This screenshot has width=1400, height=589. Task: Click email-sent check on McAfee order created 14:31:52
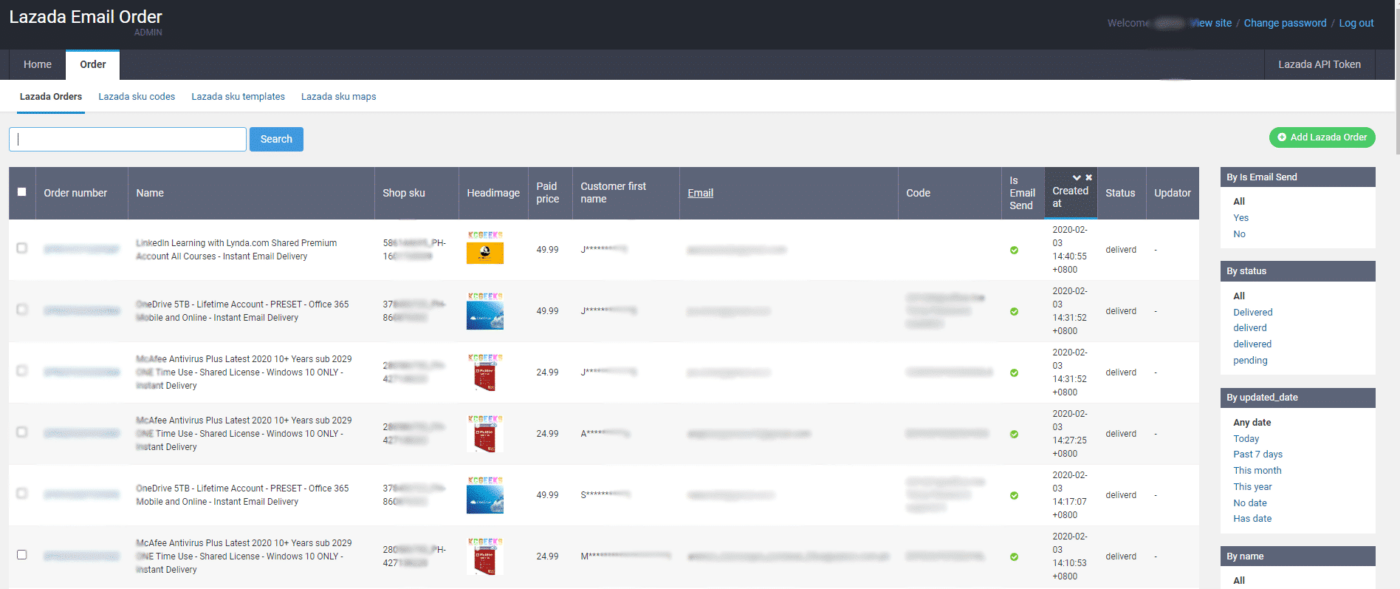[x=1014, y=373]
